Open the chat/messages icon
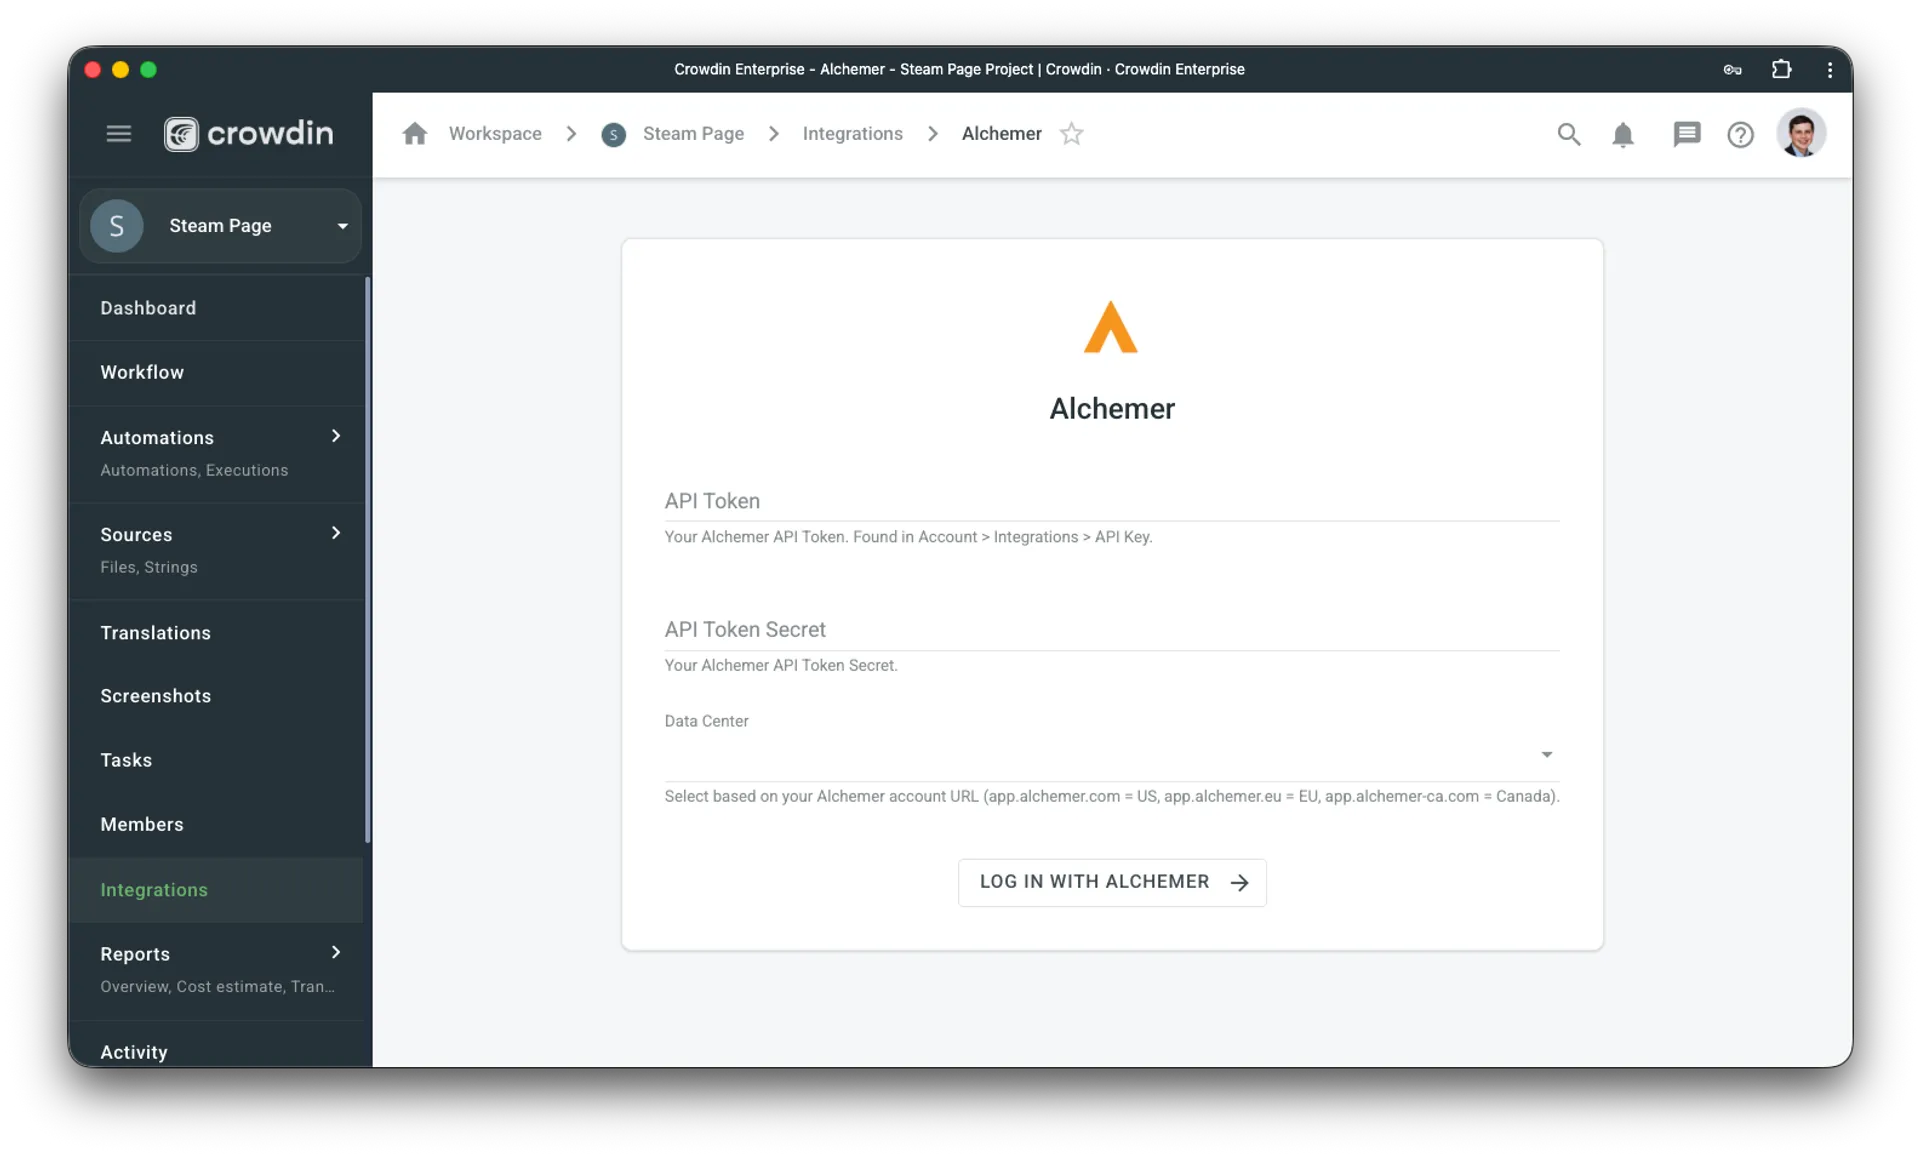This screenshot has height=1156, width=1920. coord(1687,133)
